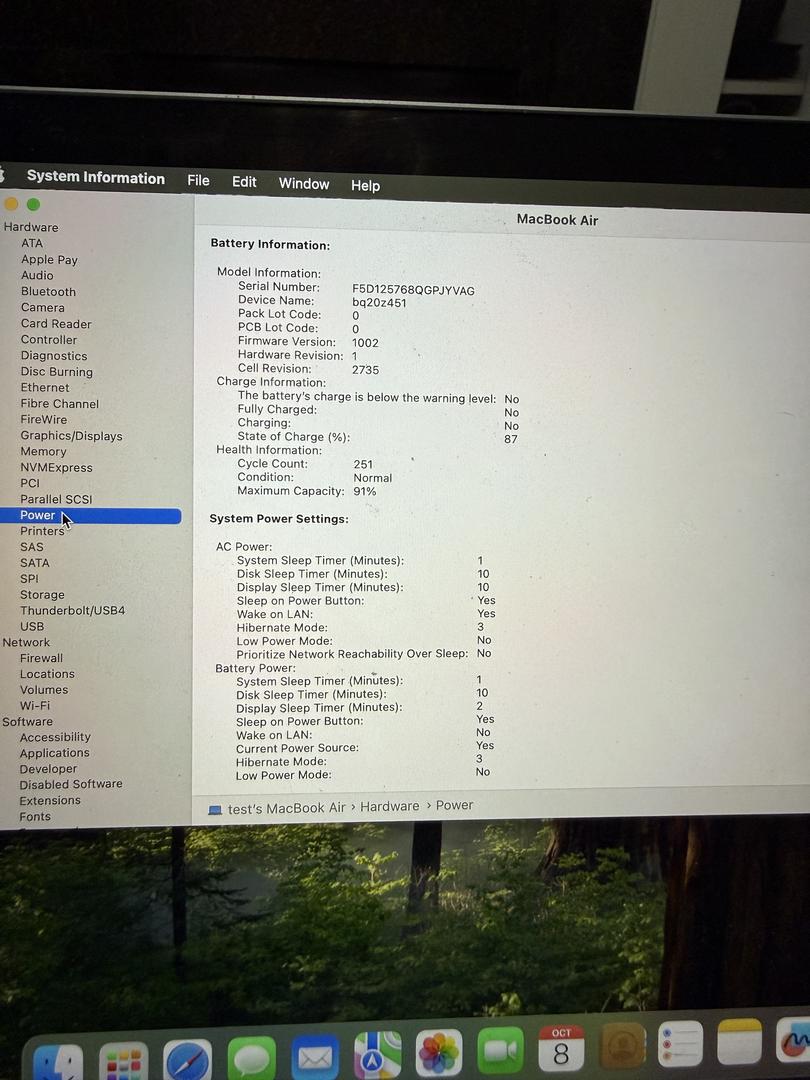This screenshot has width=810, height=1080.
Task: Collapse the Software category in sidebar
Action: (x=28, y=722)
